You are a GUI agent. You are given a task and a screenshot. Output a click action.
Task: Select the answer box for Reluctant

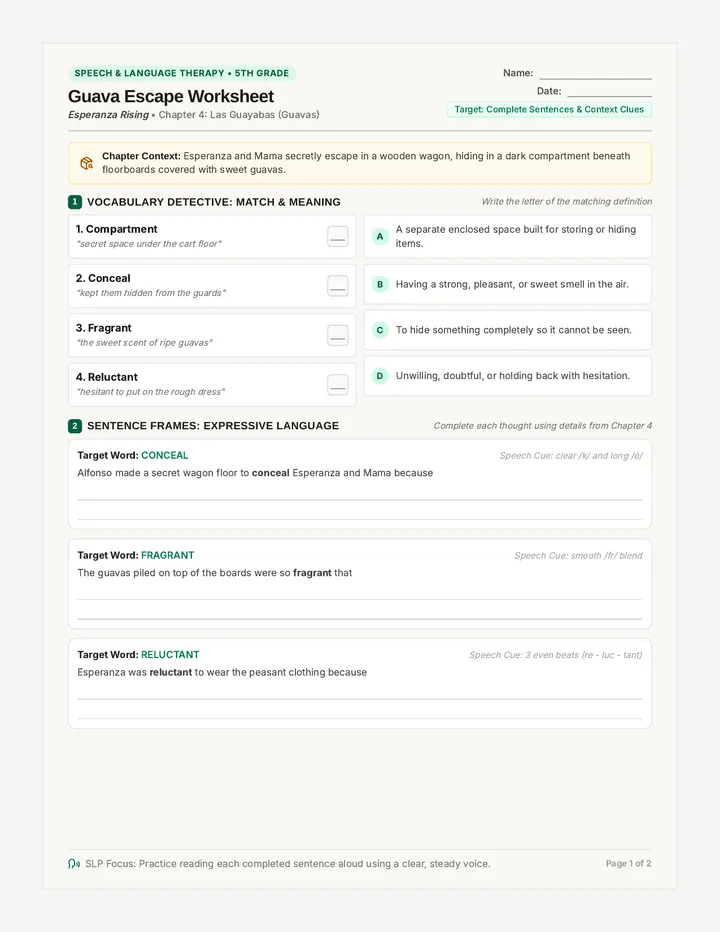pos(338,385)
